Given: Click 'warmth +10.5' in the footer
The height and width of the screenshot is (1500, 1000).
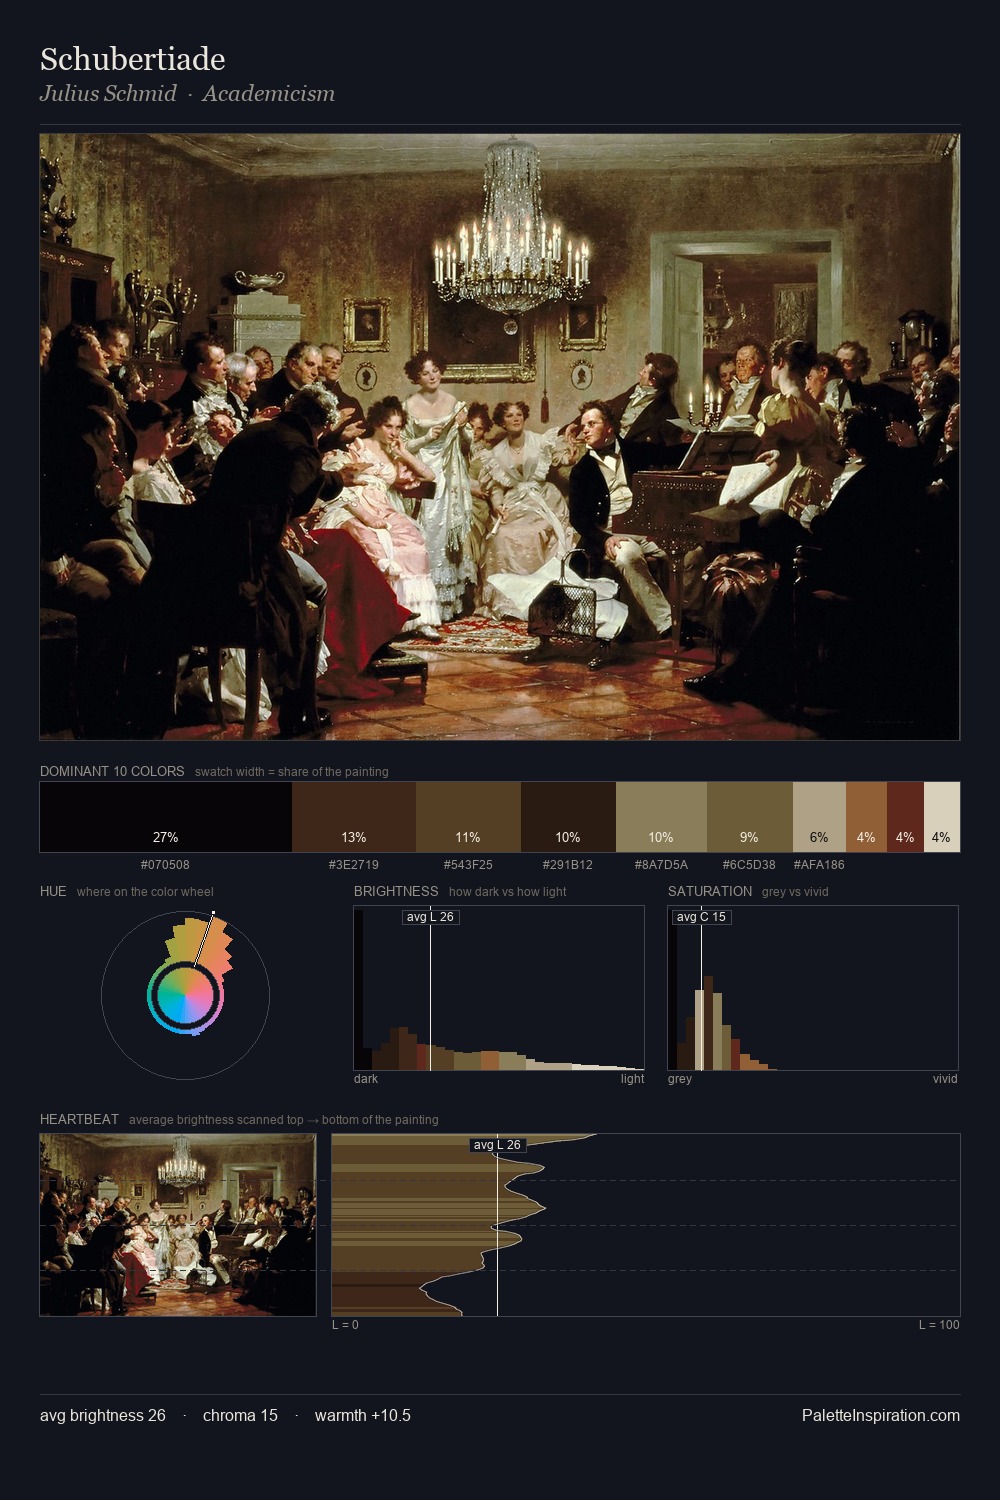Looking at the screenshot, I should 363,1415.
